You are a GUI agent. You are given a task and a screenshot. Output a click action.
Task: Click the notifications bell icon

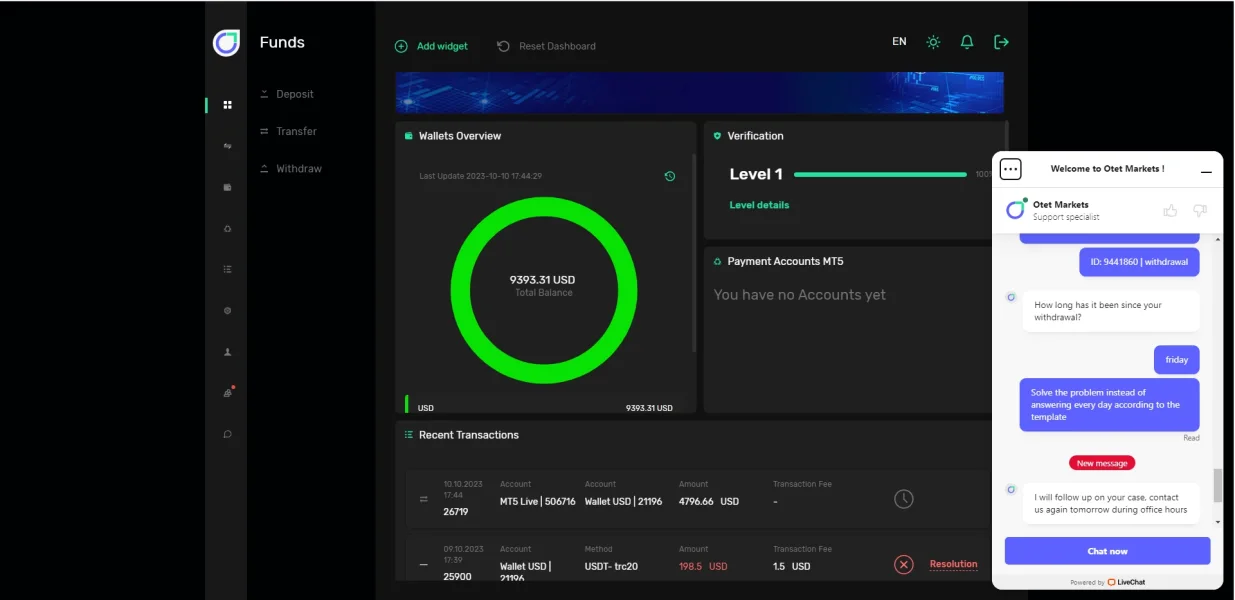tap(967, 42)
